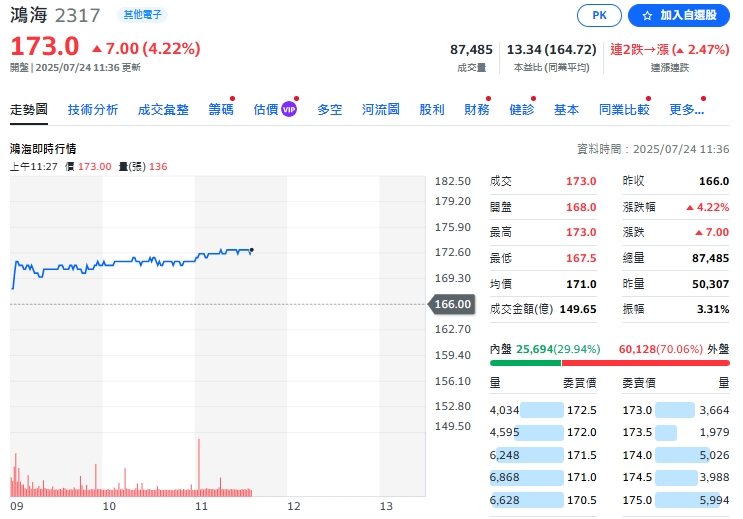
Task: Open the 河流圖 tab
Action: point(381,109)
